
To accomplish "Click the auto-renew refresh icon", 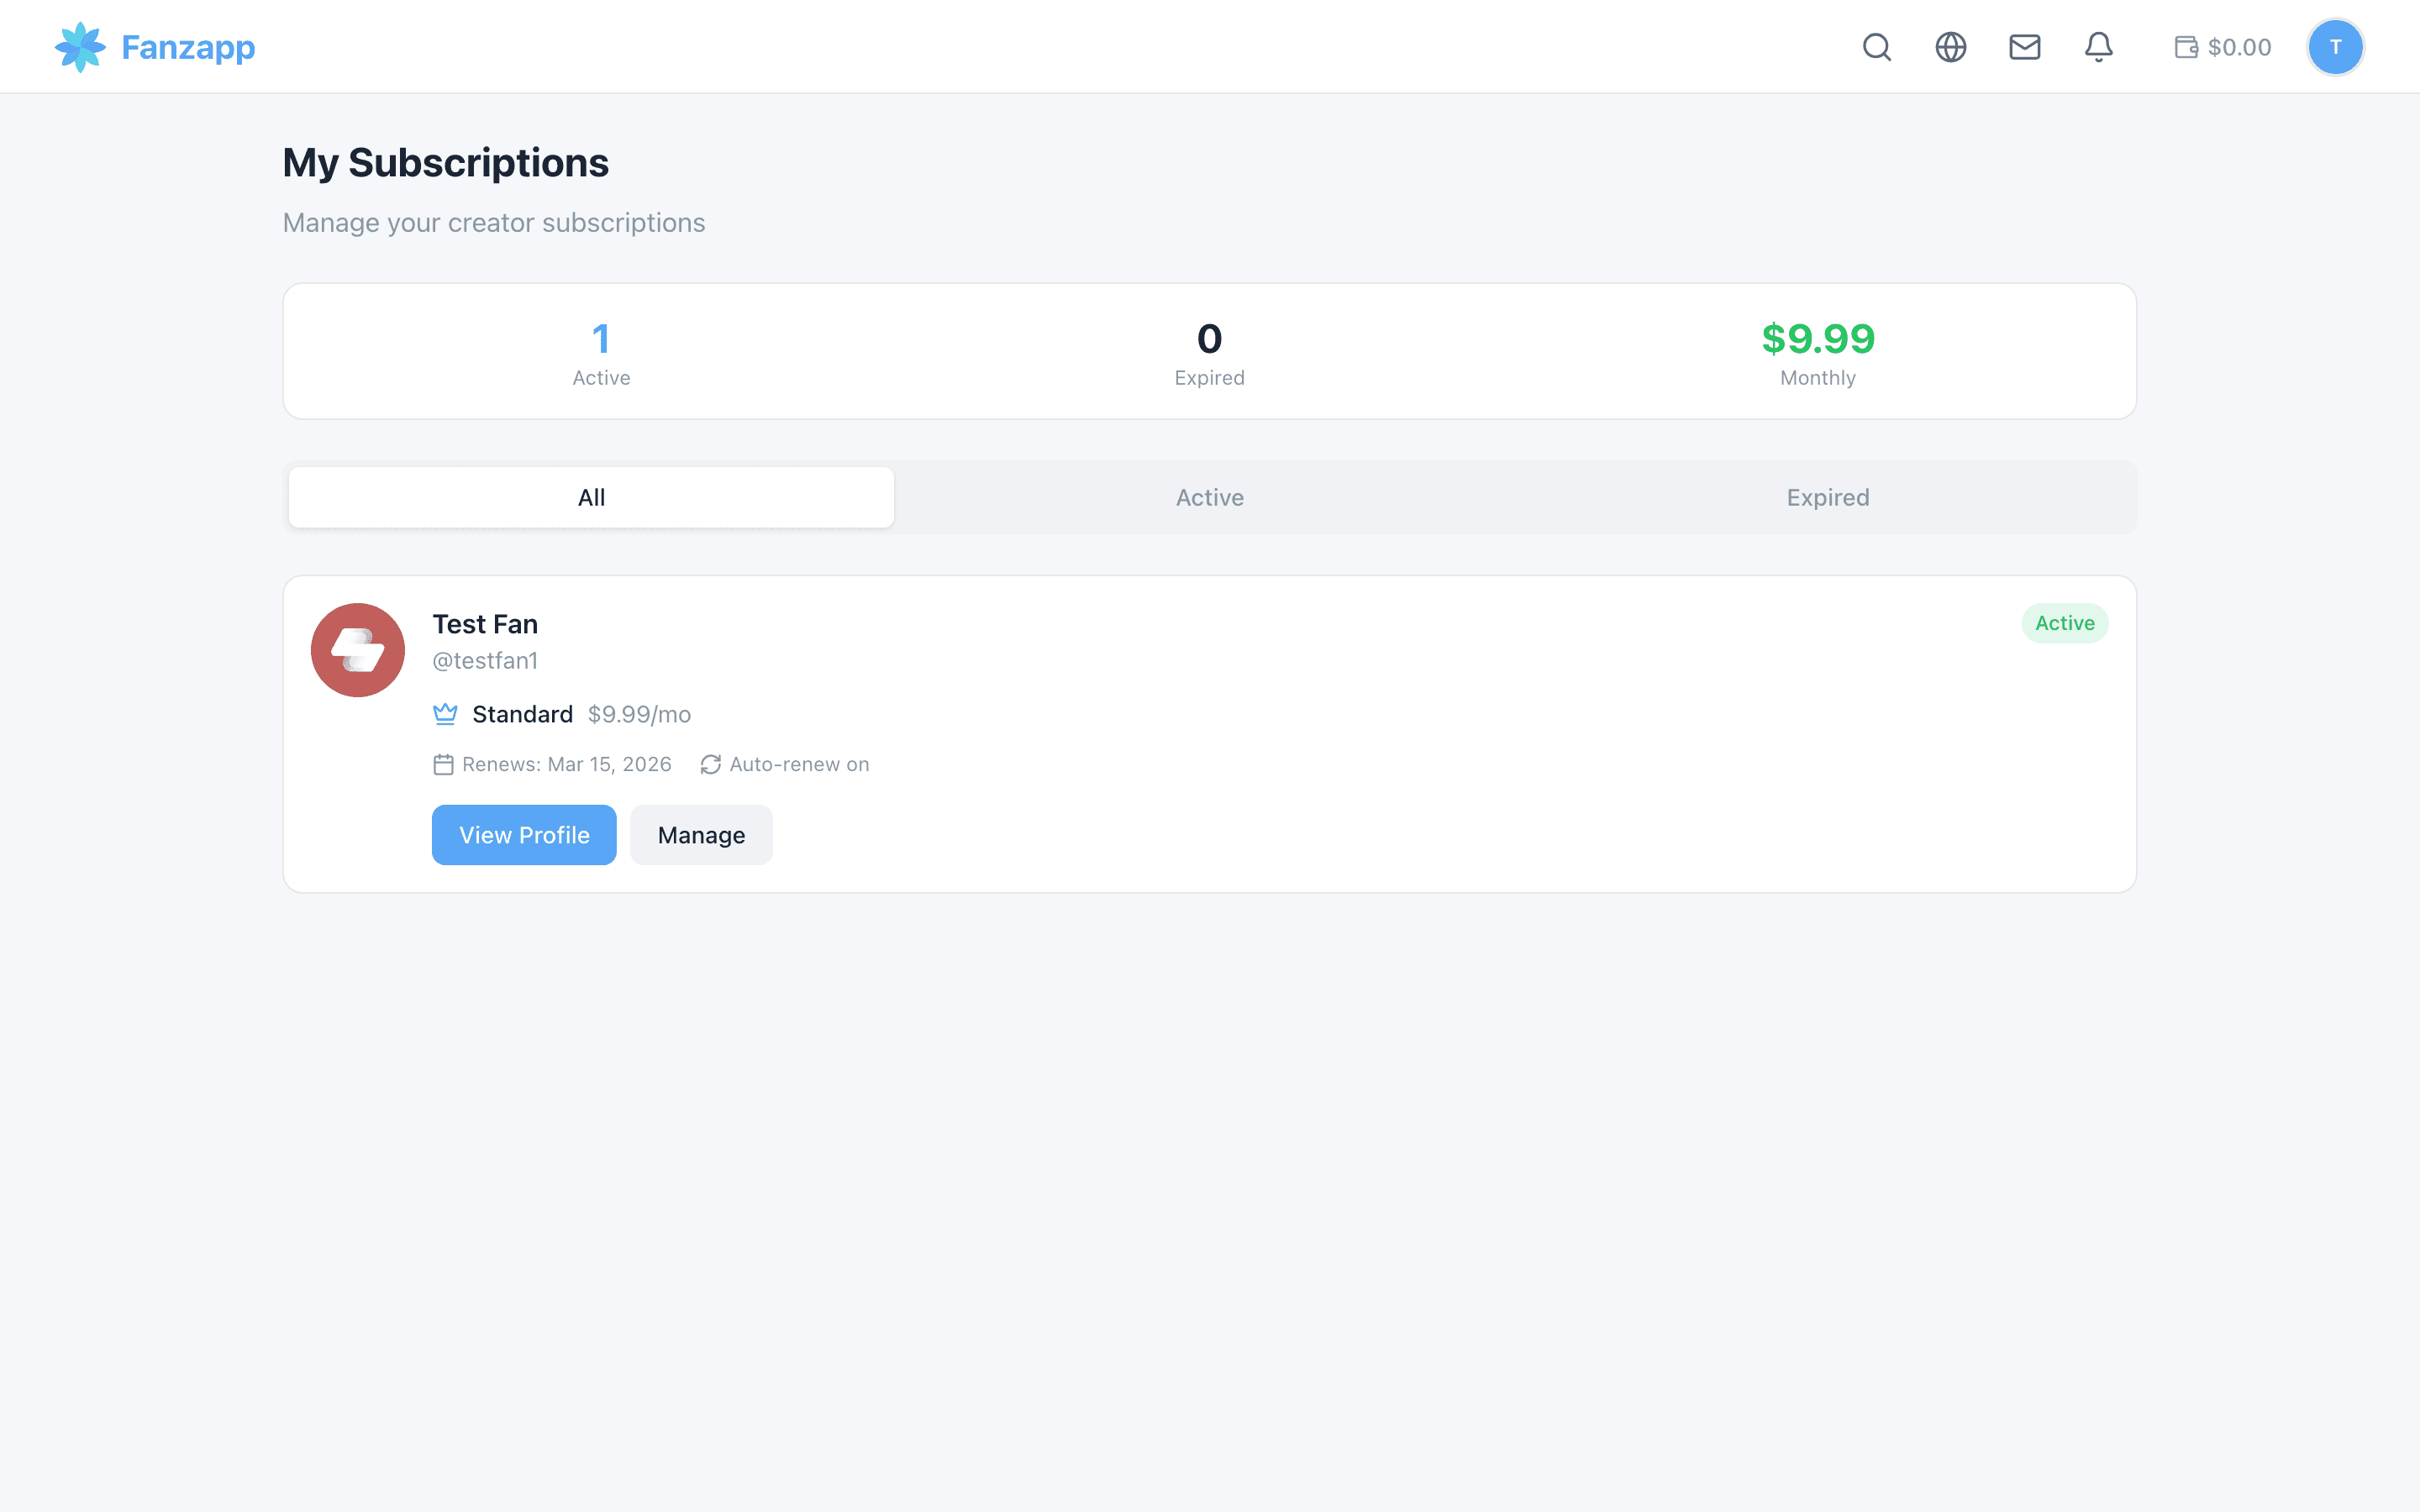I will click(710, 765).
